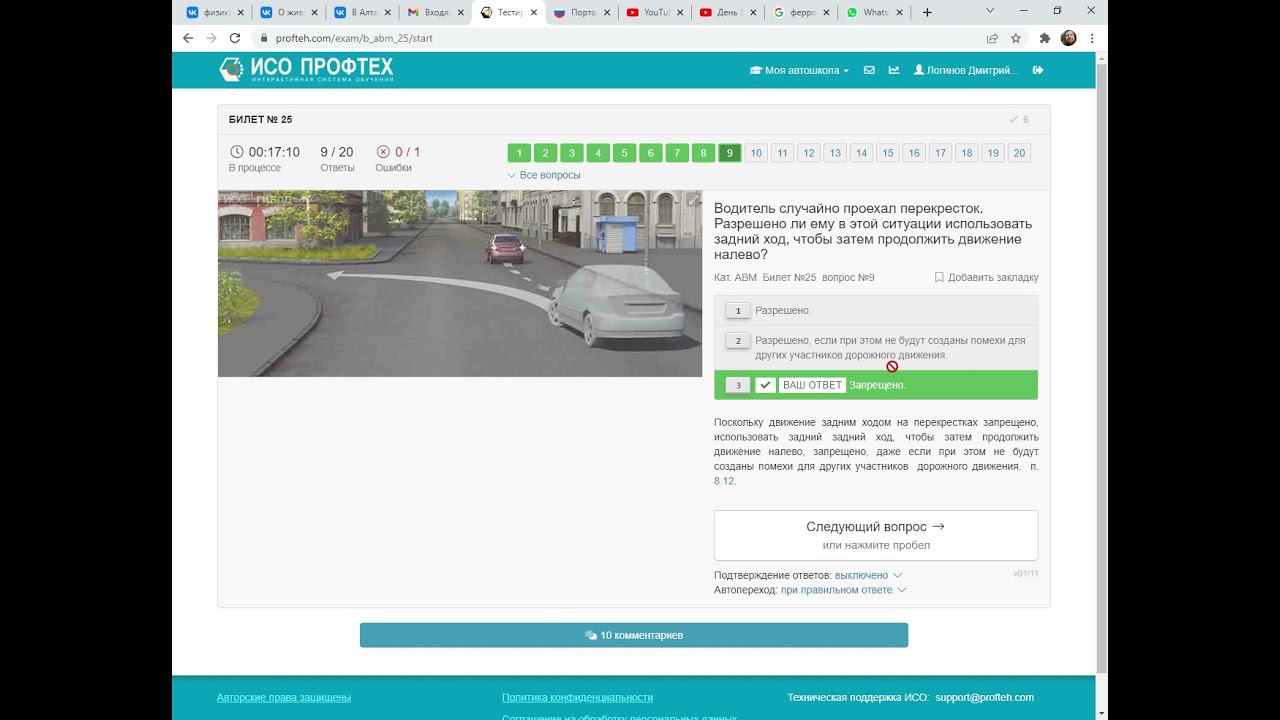1280x720 pixels.
Task: Open 'Политика конфиденциальности' link
Action: 577,697
